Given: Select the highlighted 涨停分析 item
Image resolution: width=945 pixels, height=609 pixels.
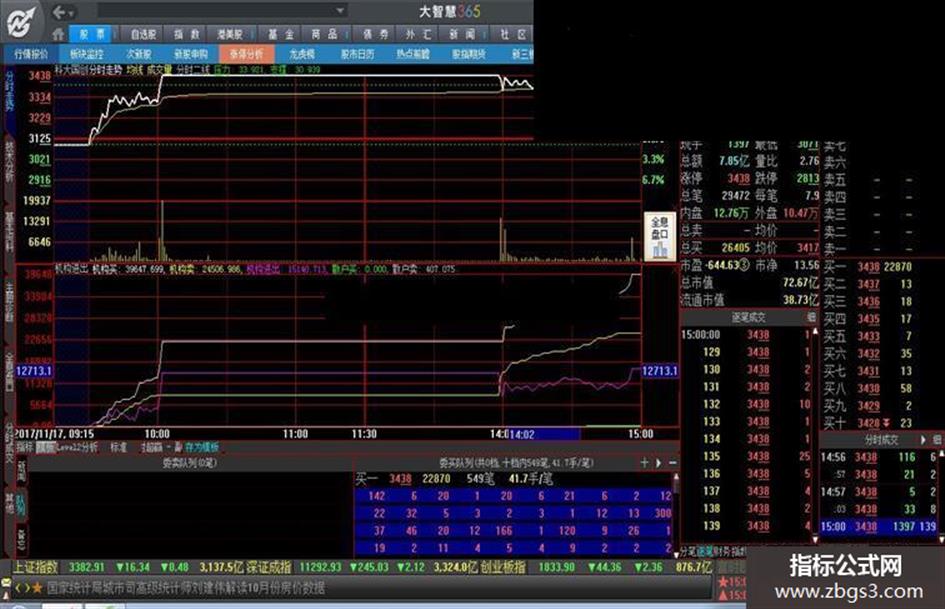Looking at the screenshot, I should 246,54.
